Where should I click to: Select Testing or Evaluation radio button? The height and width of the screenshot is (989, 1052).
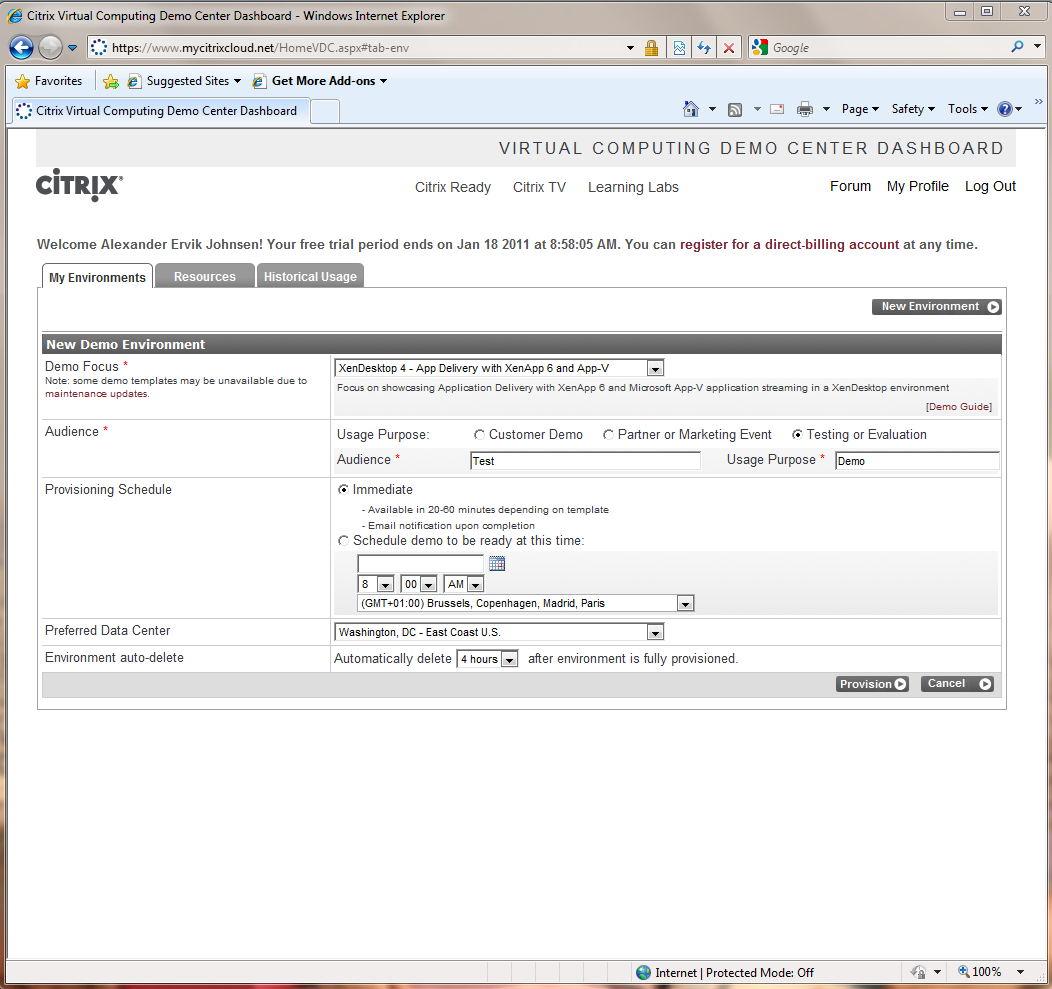pos(797,435)
